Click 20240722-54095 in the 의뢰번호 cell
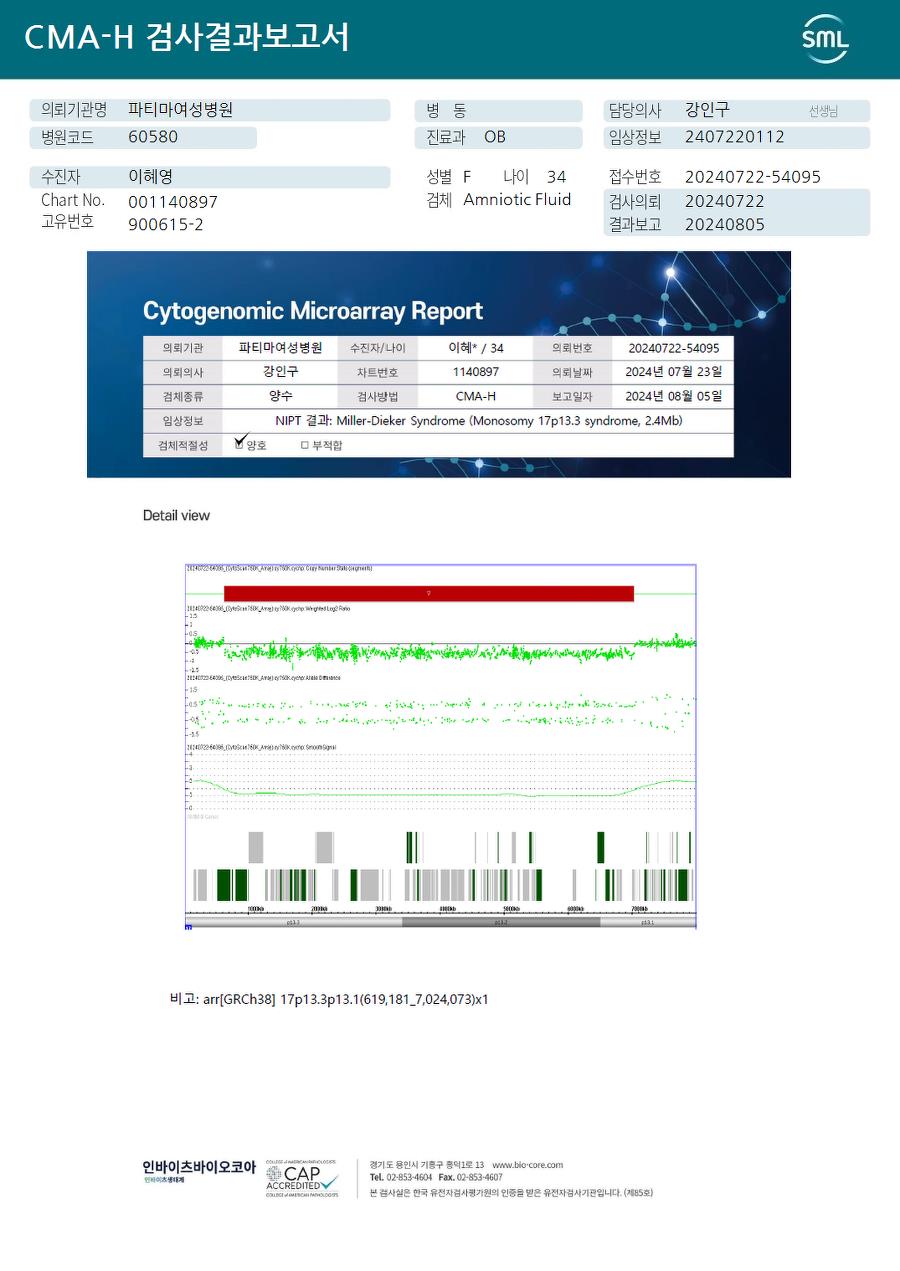900x1271 pixels. coord(674,348)
